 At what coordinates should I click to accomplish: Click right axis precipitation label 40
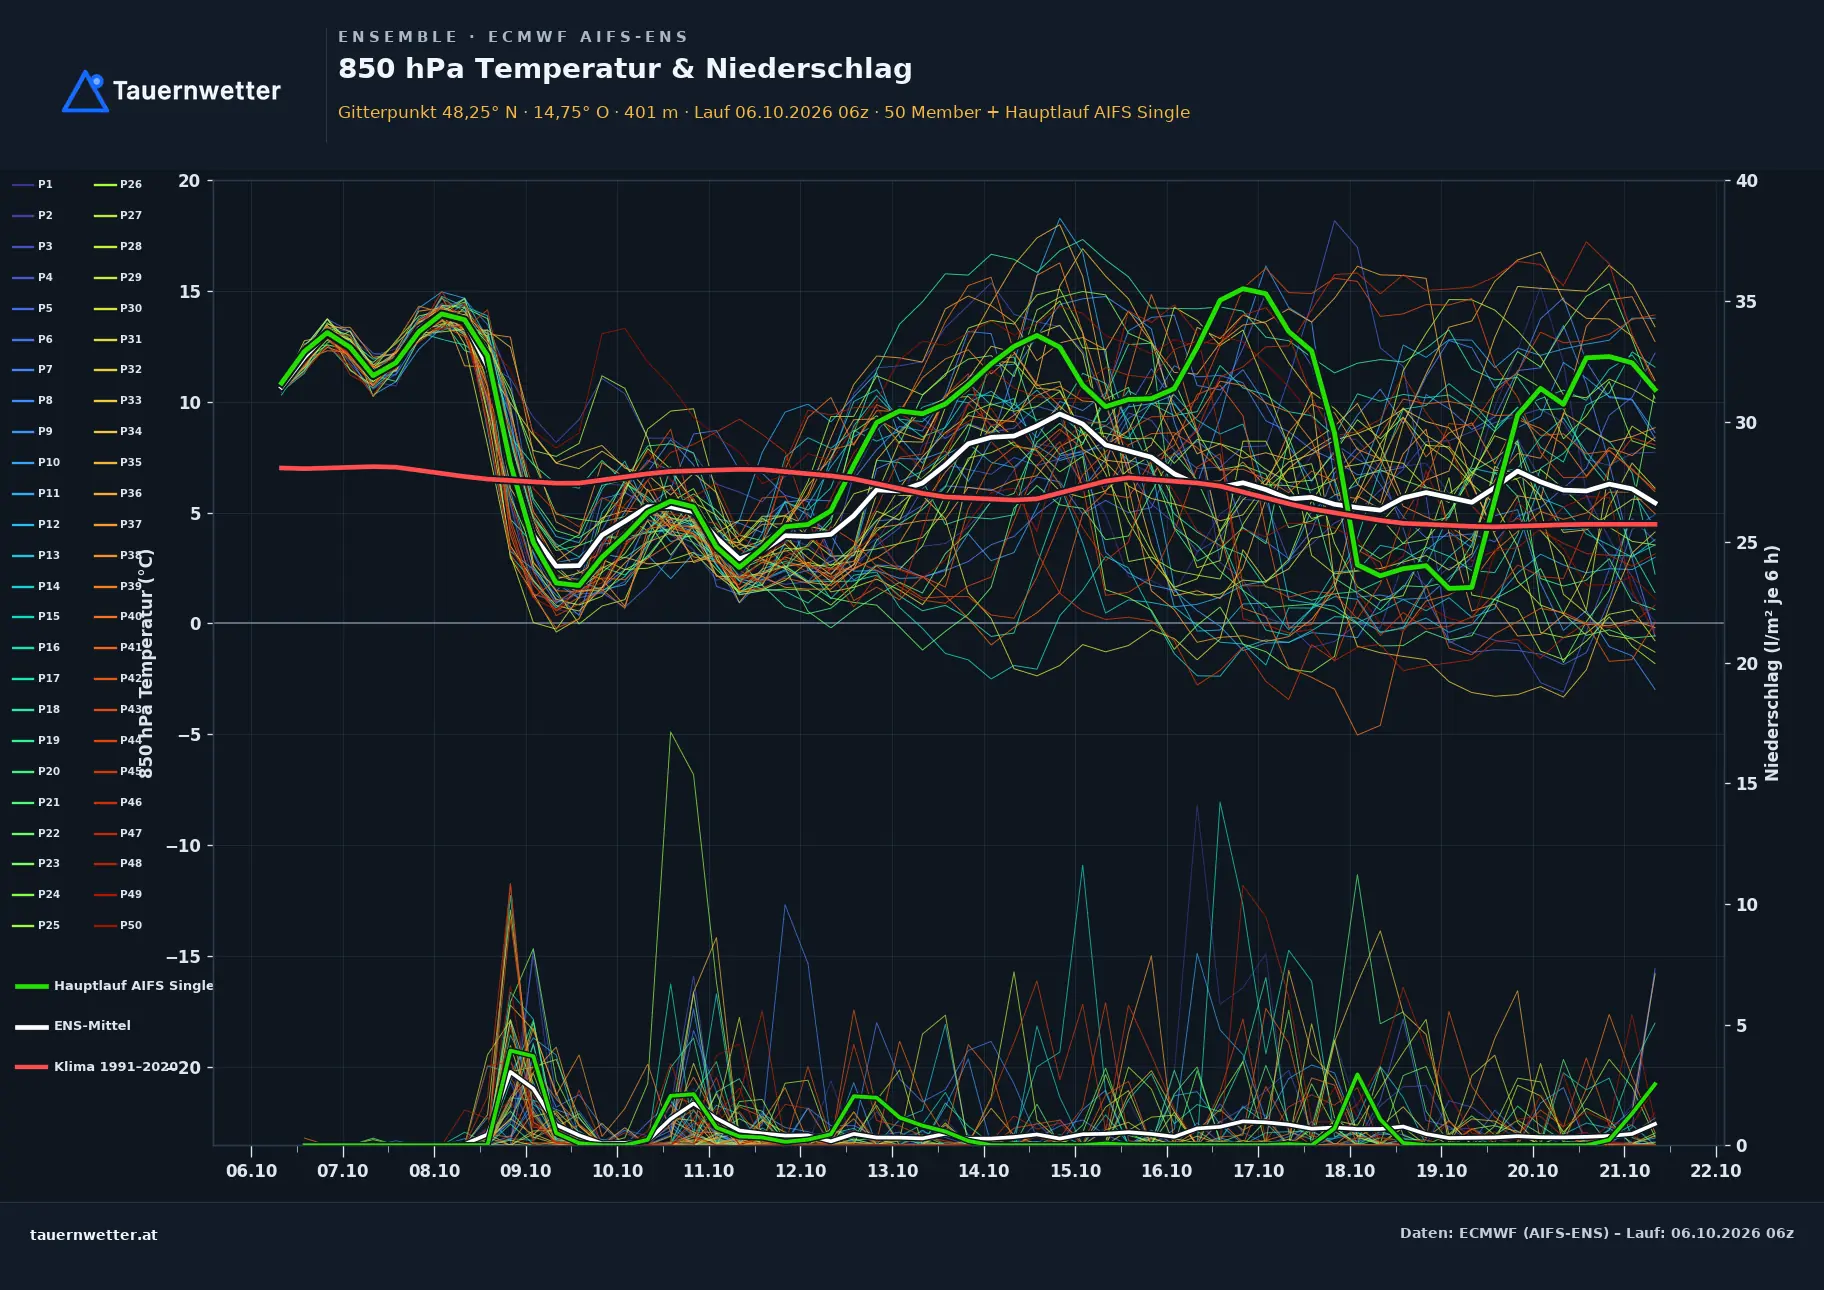coord(1747,181)
